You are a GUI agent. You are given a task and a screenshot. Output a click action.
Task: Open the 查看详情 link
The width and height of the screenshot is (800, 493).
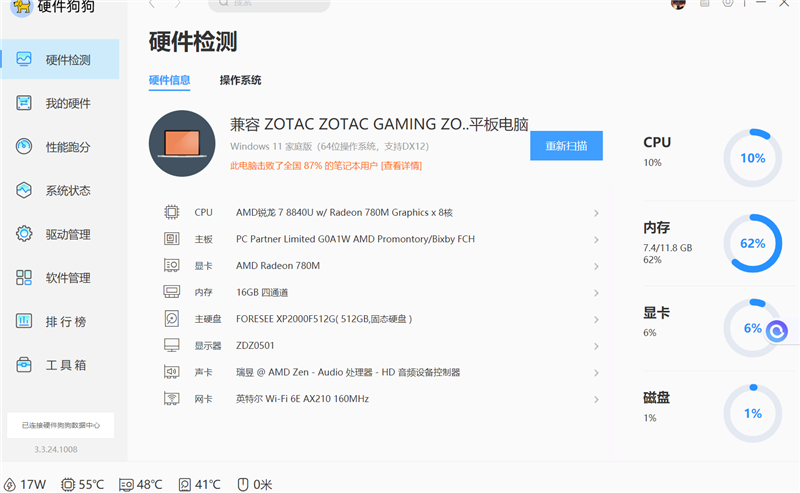(x=402, y=165)
